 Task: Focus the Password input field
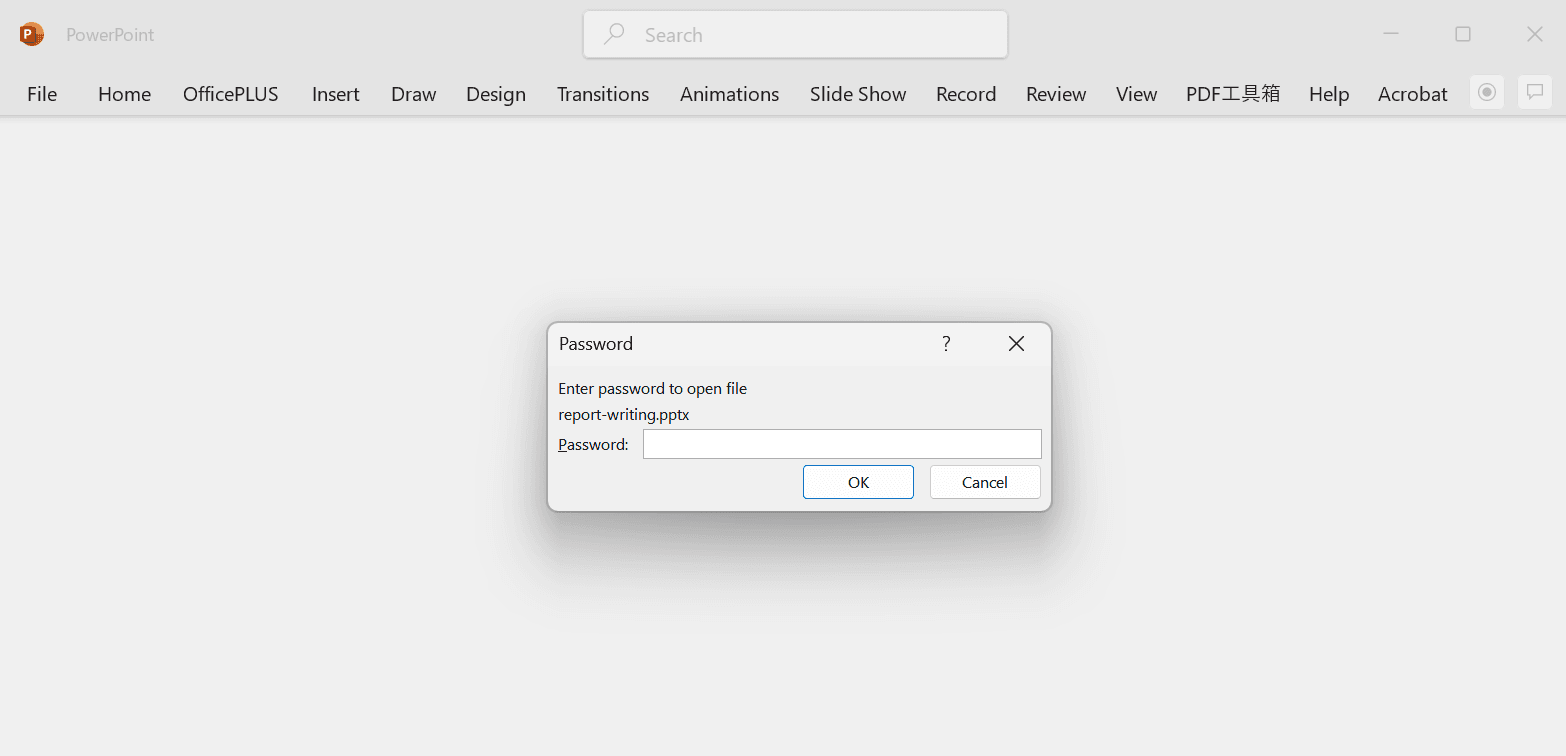pos(842,444)
